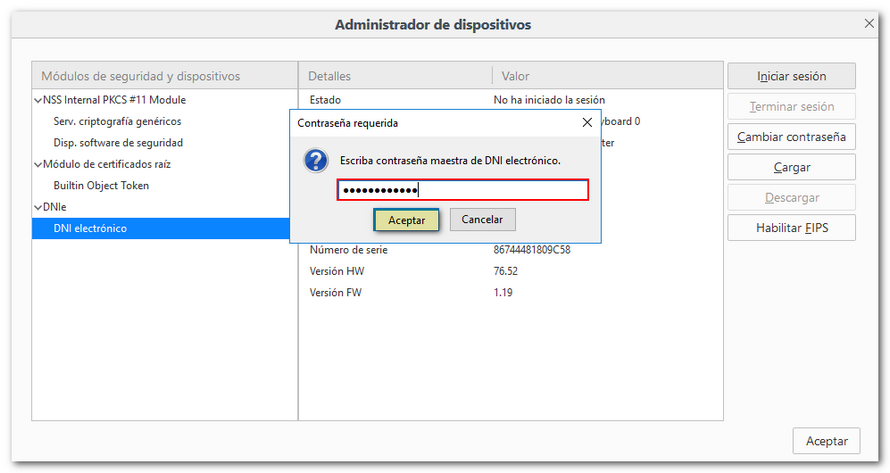
Task: Select the DNI electrónico tree item
Action: tap(90, 229)
